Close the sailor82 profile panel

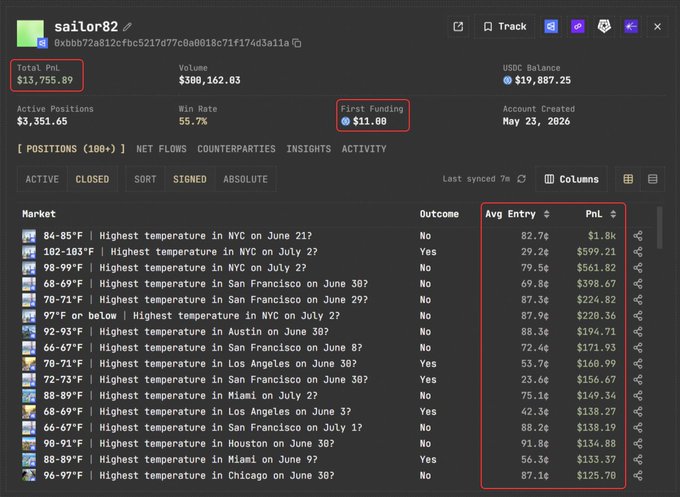[657, 27]
